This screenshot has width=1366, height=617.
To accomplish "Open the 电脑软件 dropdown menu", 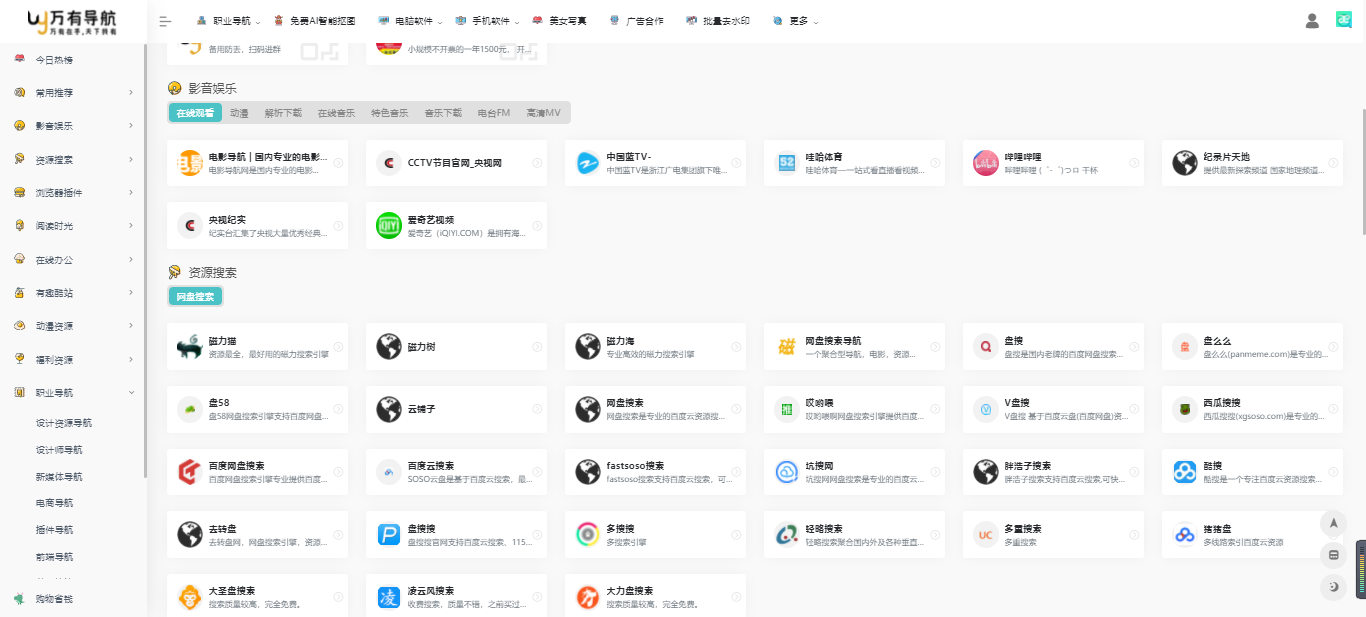I will [x=412, y=21].
